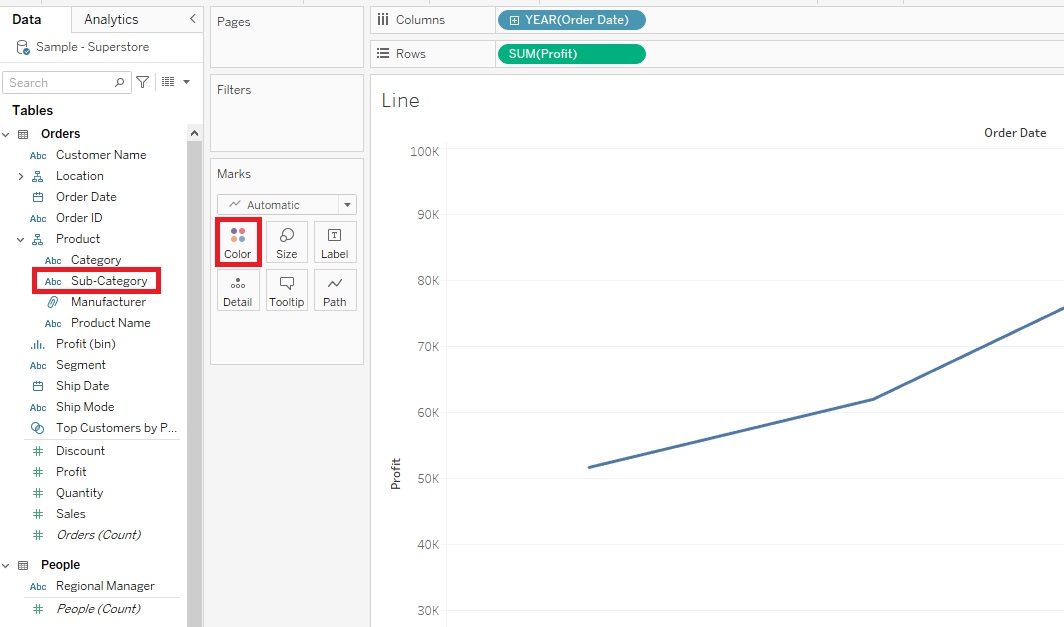This screenshot has width=1064, height=627.
Task: Collapse the Product hierarchy
Action: (20, 240)
